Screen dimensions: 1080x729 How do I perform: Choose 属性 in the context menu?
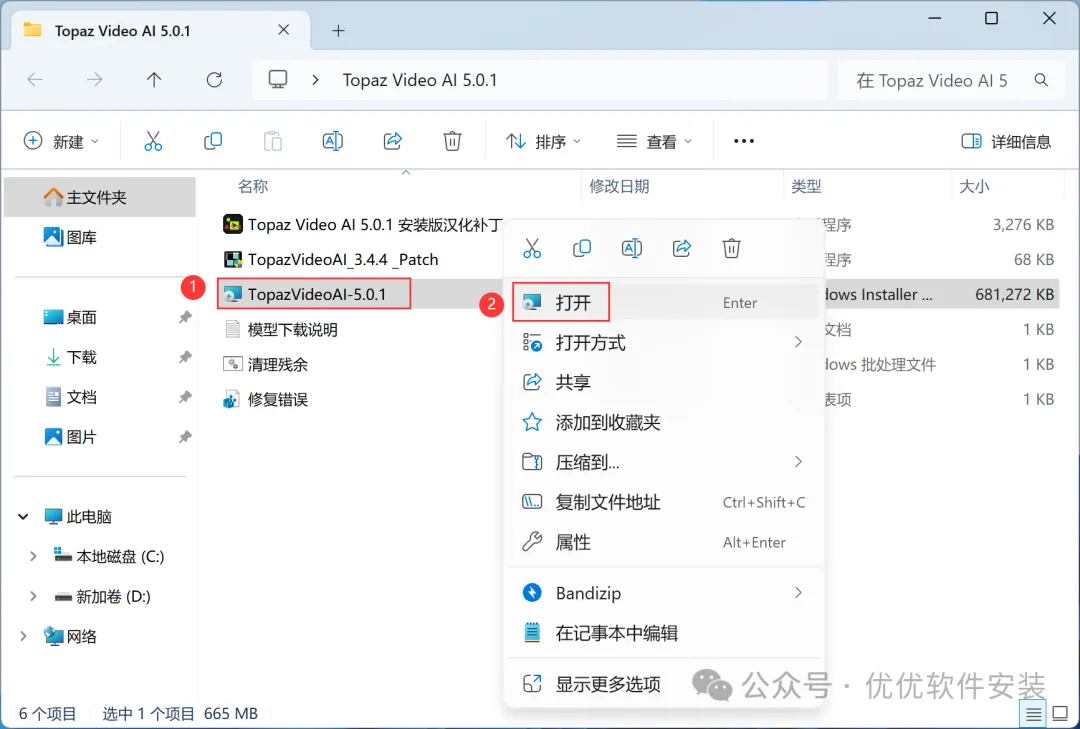(665, 542)
